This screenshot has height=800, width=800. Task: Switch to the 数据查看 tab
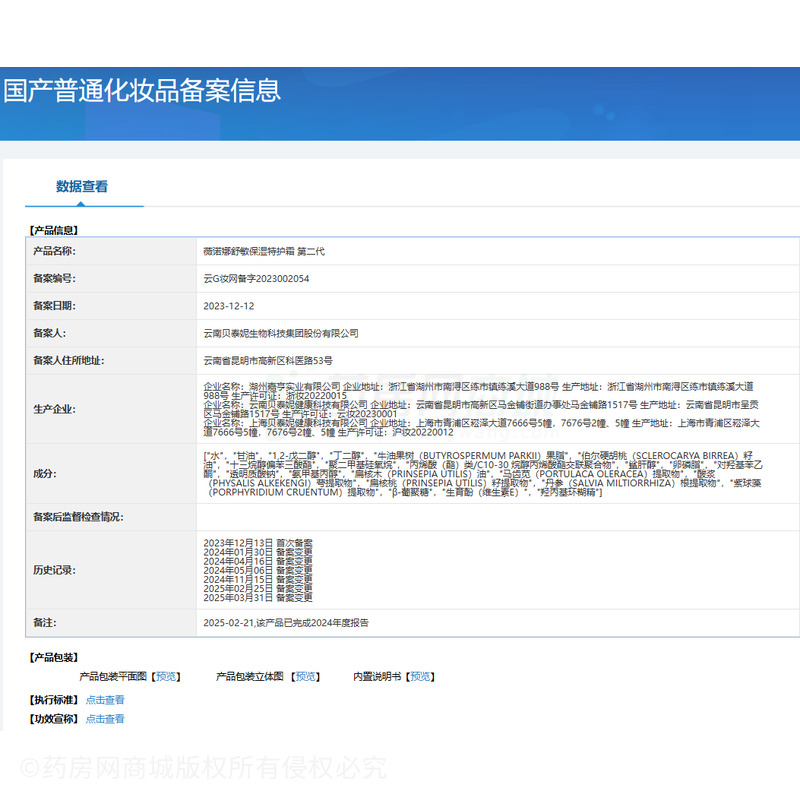click(x=84, y=184)
